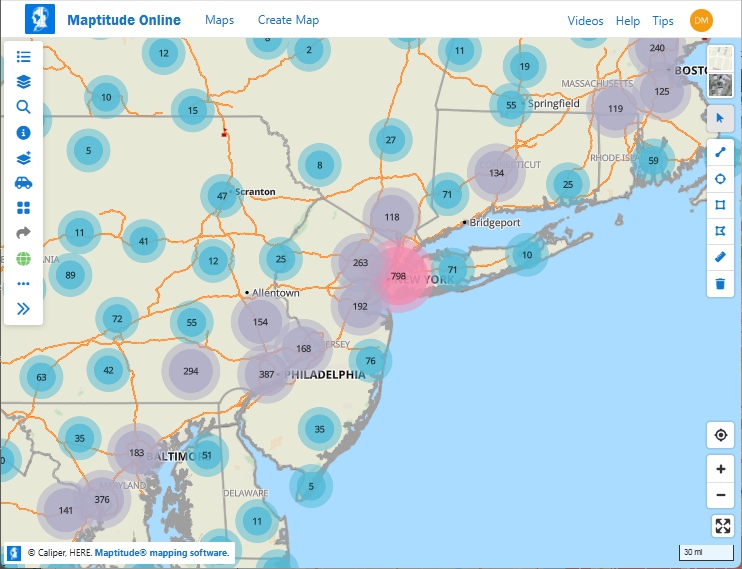
Task: Select the draw line tool
Action: point(720,152)
